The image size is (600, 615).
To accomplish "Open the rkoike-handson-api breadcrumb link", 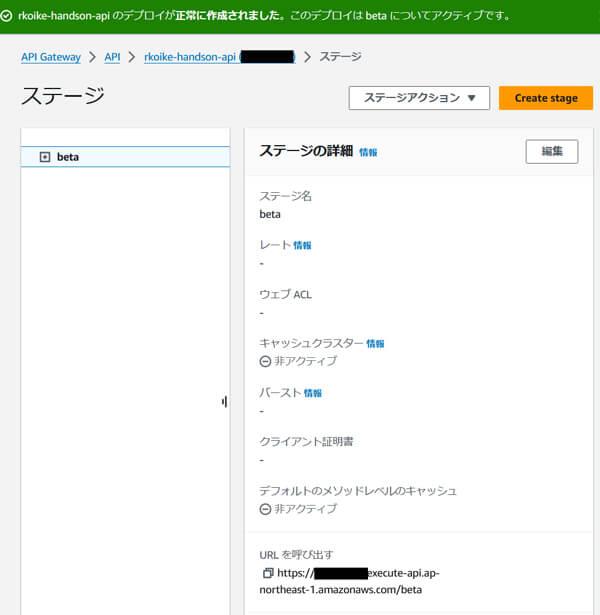I will [219, 57].
